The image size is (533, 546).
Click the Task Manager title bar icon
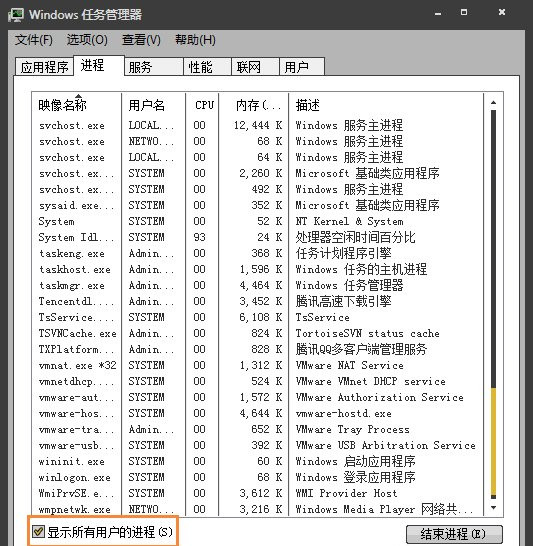point(16,15)
